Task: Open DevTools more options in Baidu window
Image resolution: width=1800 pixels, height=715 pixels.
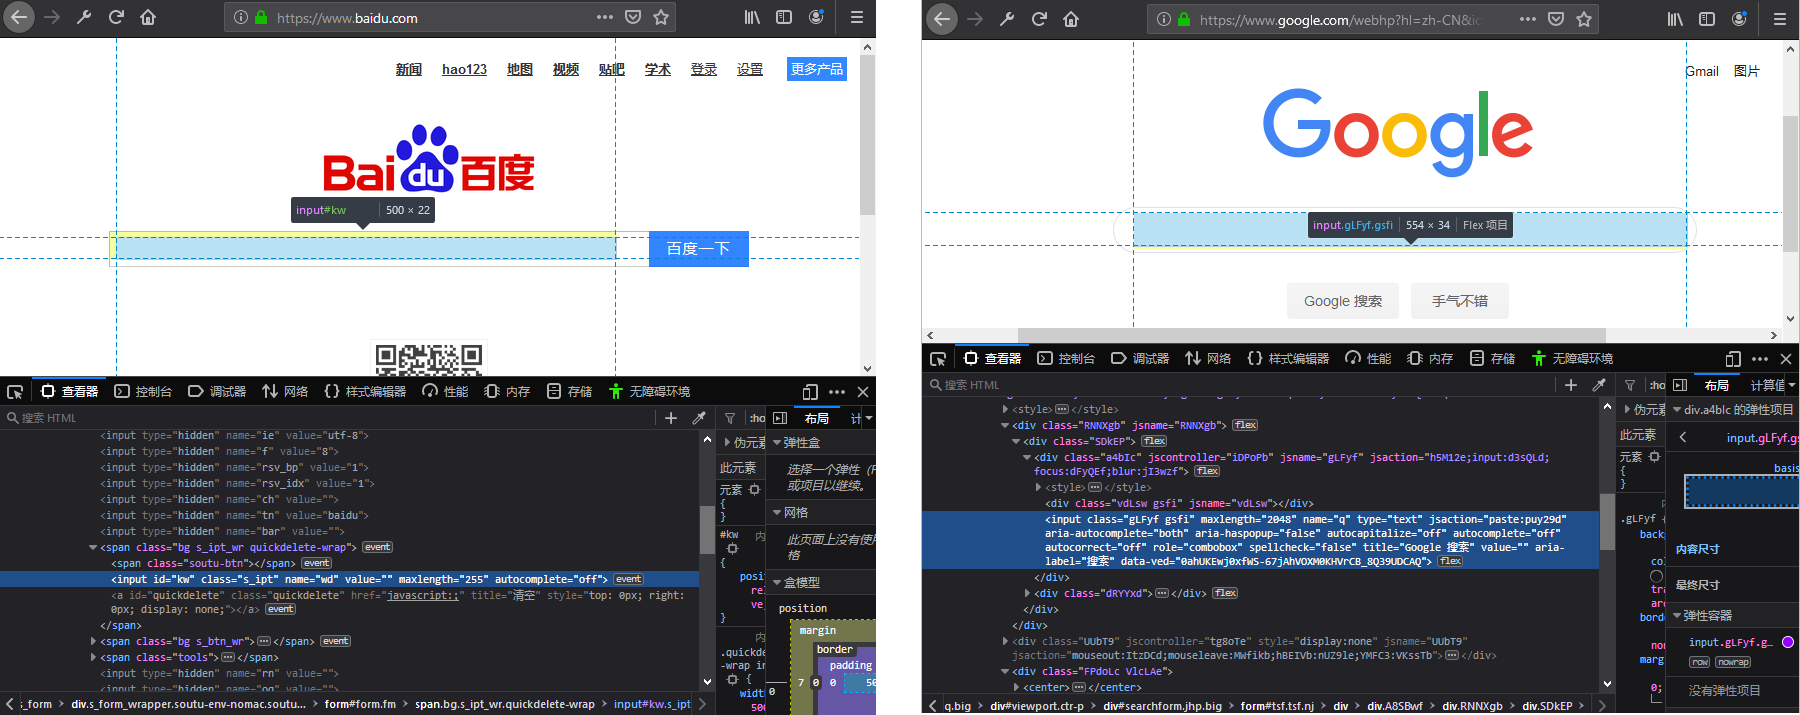Action: [837, 392]
